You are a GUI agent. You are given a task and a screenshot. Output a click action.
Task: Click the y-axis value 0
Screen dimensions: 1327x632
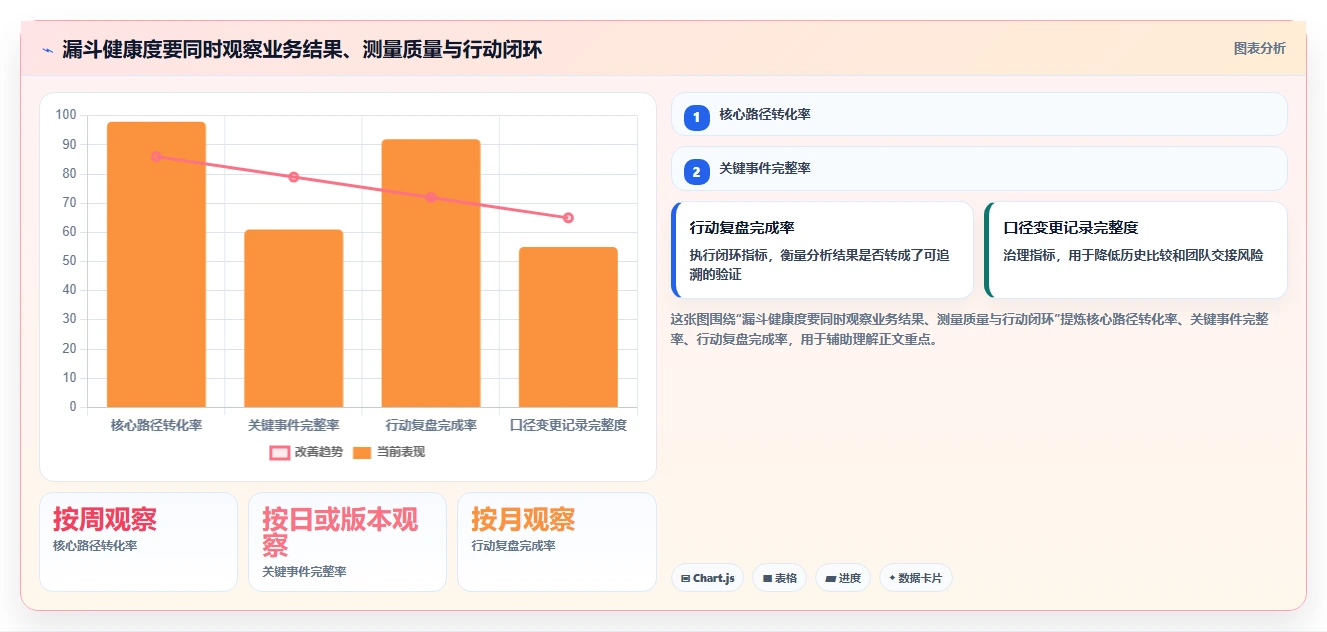click(73, 407)
